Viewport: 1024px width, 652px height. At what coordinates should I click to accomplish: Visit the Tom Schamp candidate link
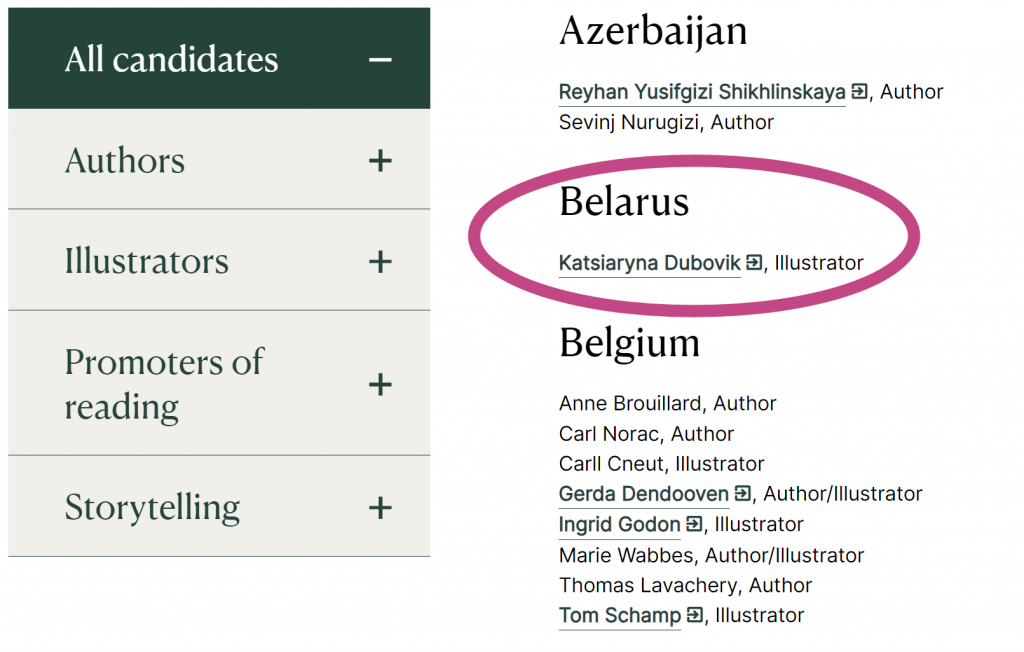pyautogui.click(x=619, y=615)
